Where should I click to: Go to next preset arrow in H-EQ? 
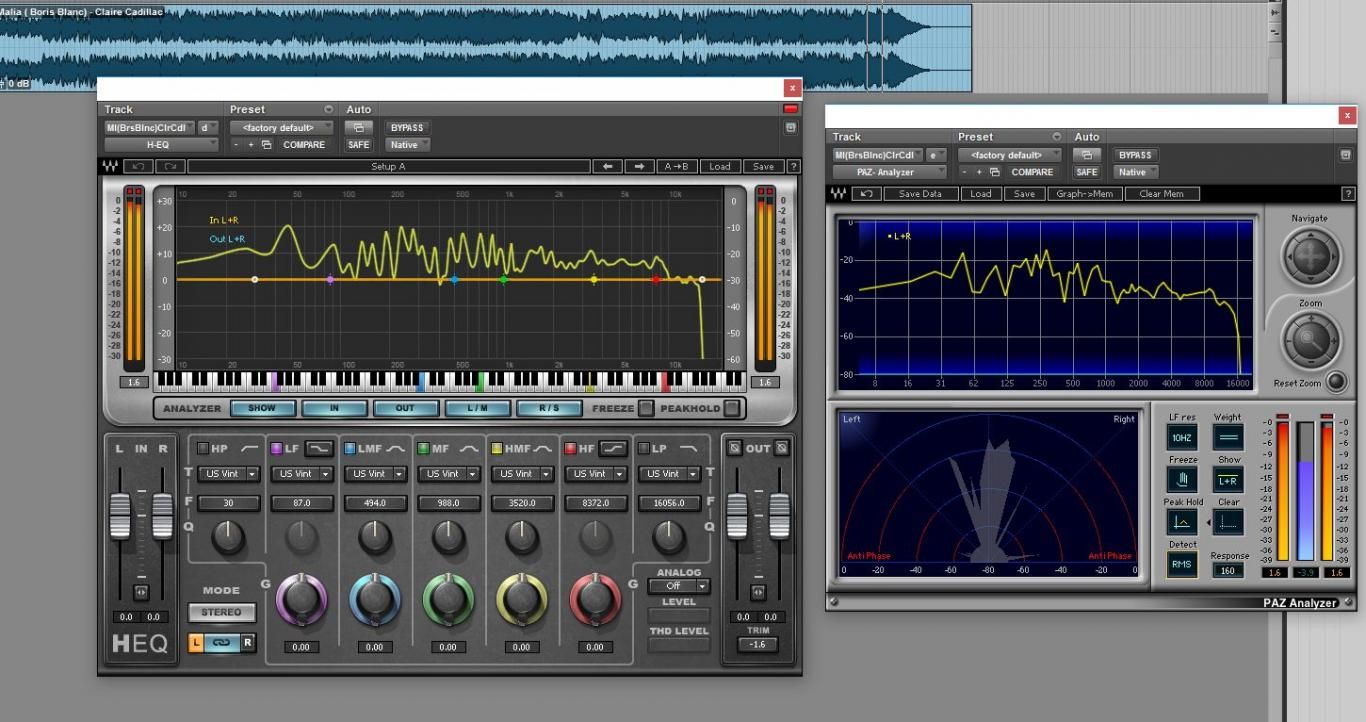[x=640, y=167]
